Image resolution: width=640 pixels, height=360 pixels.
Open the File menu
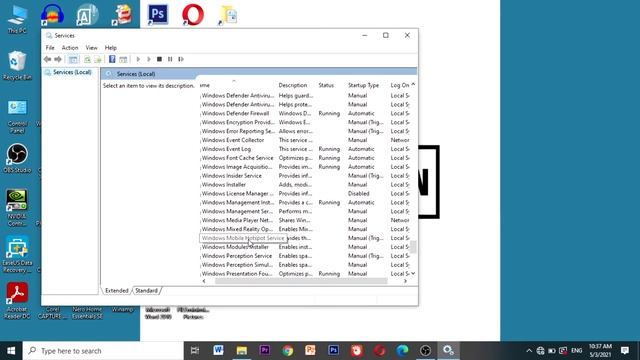(50, 48)
